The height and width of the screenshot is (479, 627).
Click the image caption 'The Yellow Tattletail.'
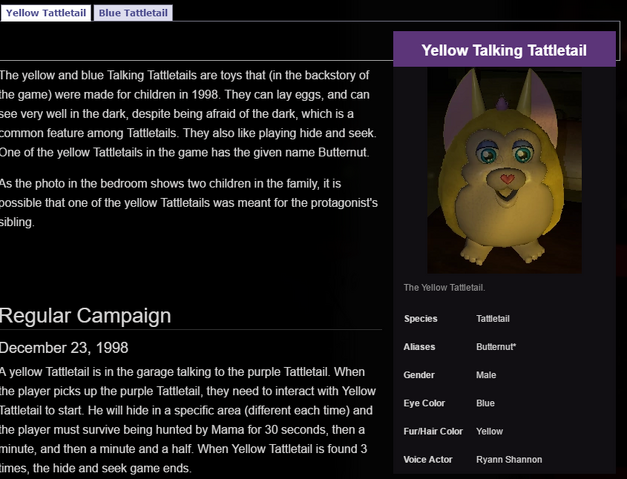pyautogui.click(x=444, y=287)
